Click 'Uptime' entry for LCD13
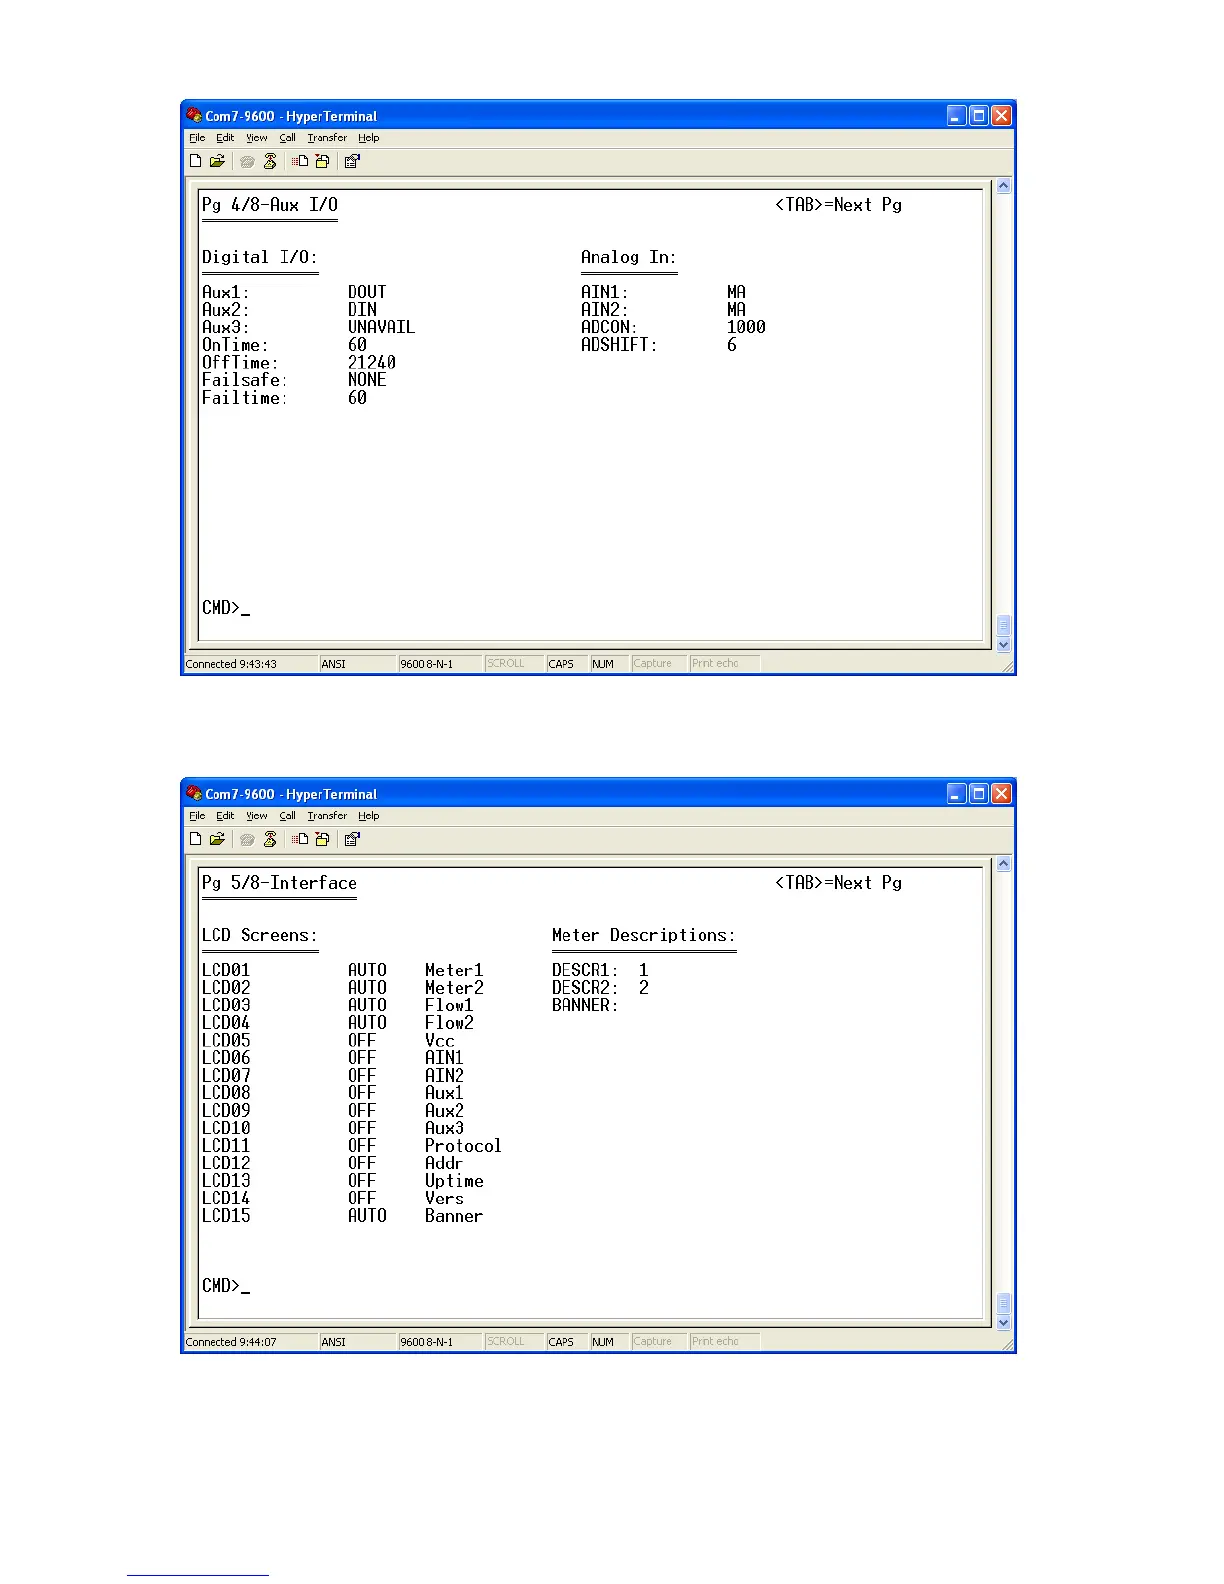This screenshot has height=1584, width=1224. point(454,1181)
